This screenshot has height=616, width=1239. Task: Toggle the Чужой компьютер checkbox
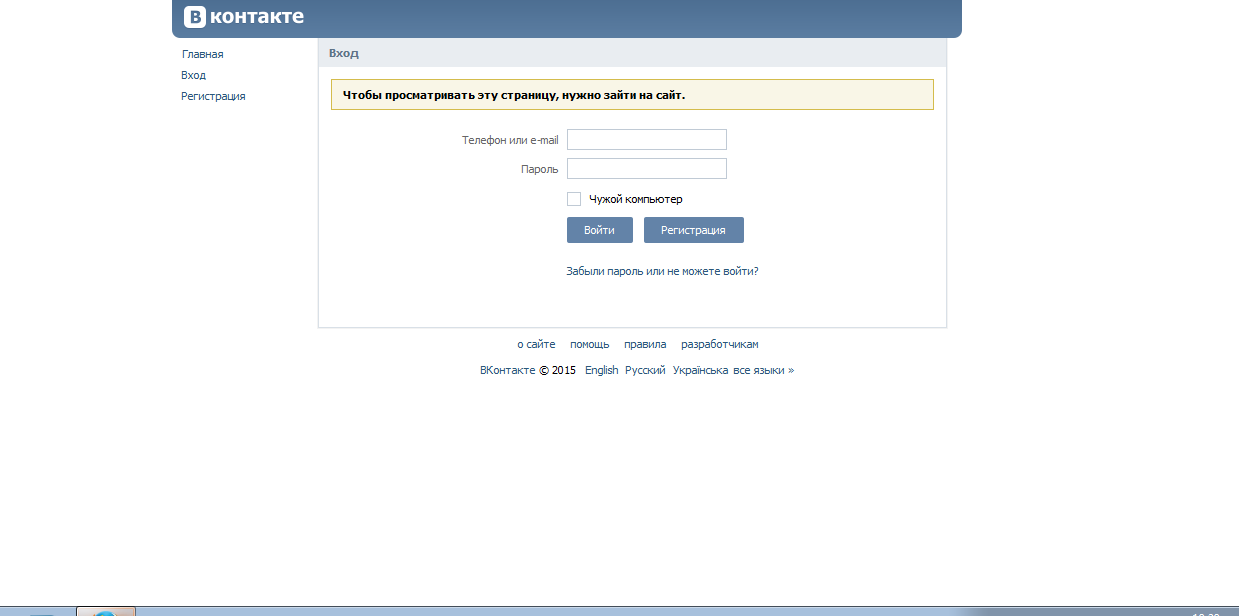pos(574,199)
